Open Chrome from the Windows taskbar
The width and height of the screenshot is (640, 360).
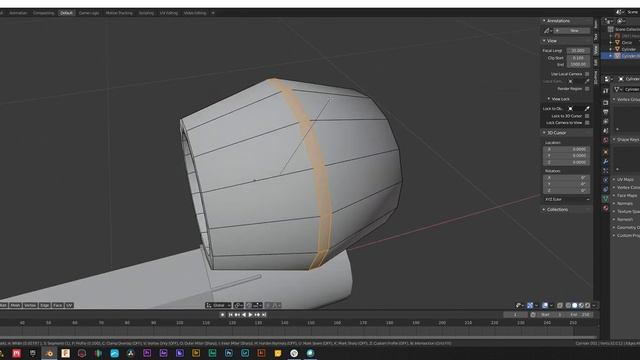point(294,353)
